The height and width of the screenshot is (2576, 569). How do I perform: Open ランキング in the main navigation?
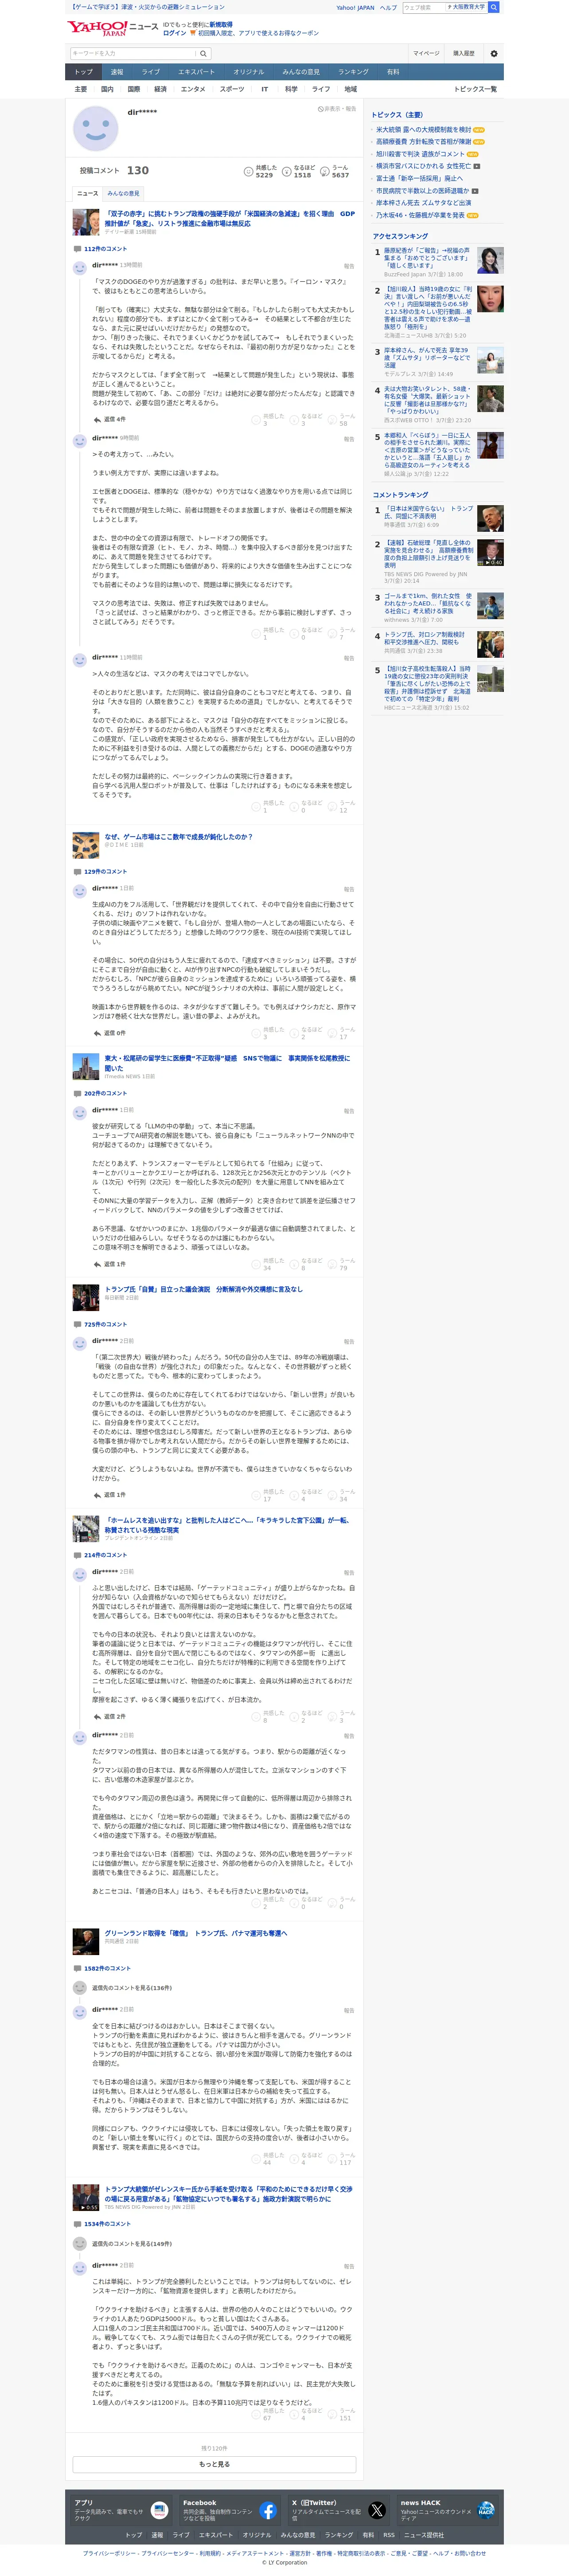pyautogui.click(x=353, y=72)
